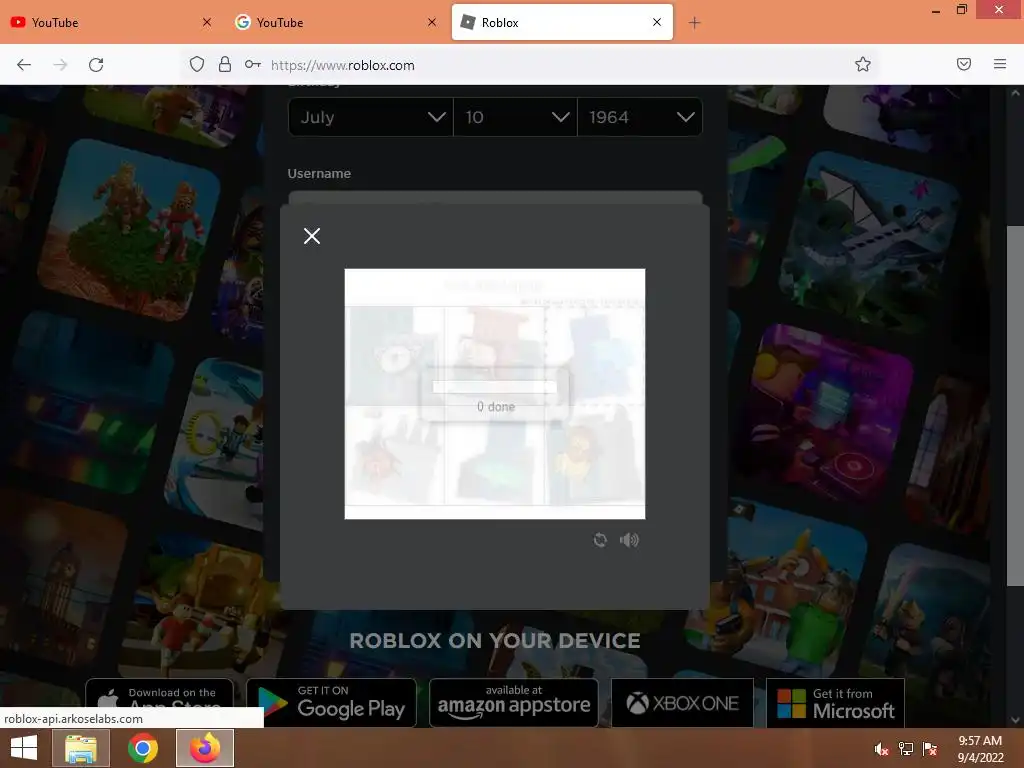
Task: Open network status tray icon
Action: click(906, 749)
